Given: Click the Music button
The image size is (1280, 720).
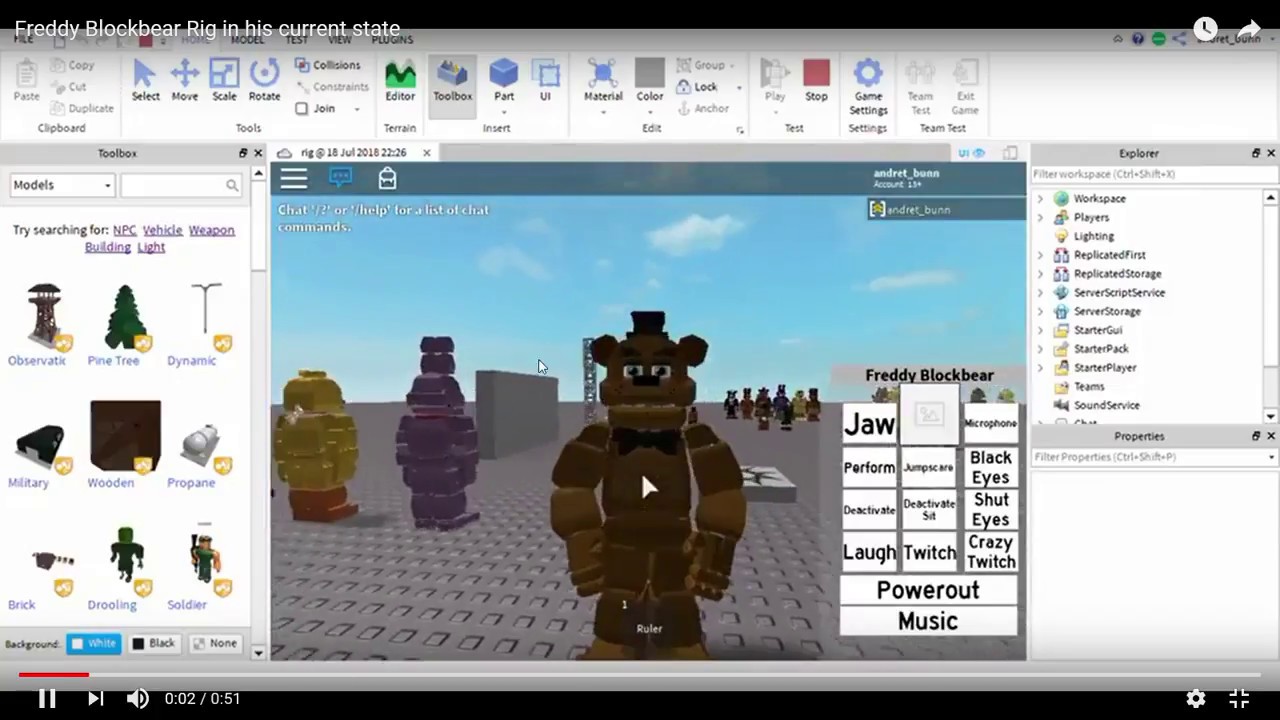Looking at the screenshot, I should 928,621.
